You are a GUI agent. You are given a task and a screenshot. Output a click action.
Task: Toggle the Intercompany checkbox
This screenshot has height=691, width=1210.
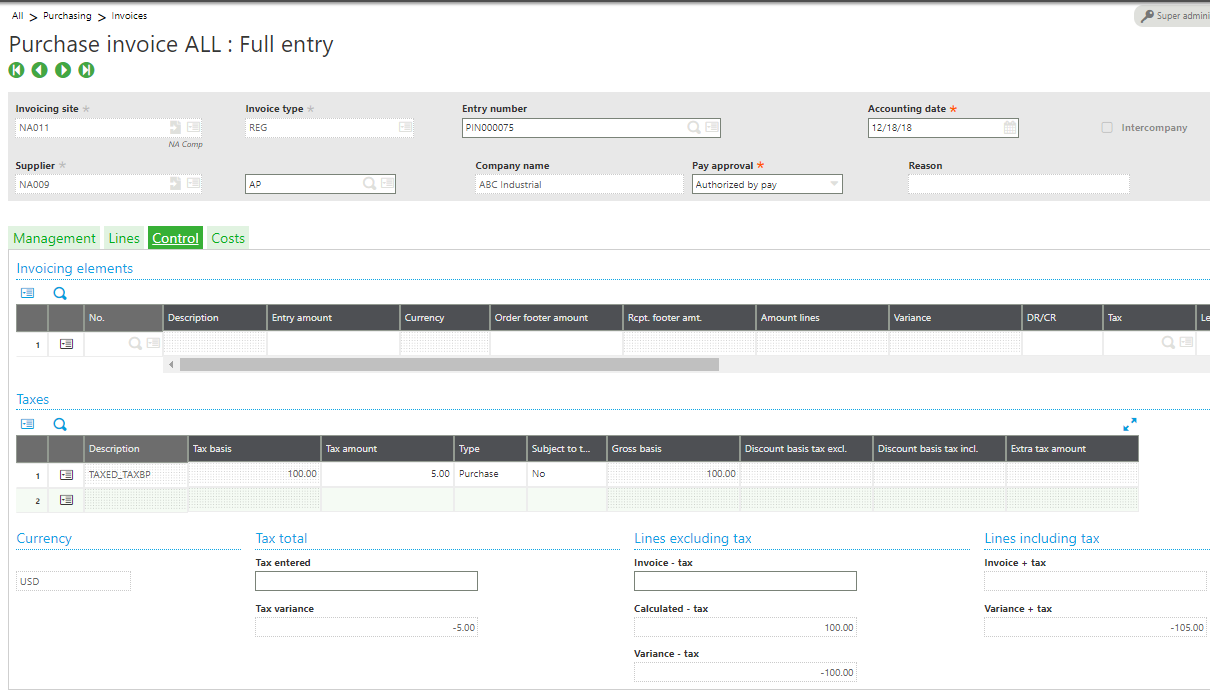(x=1107, y=127)
